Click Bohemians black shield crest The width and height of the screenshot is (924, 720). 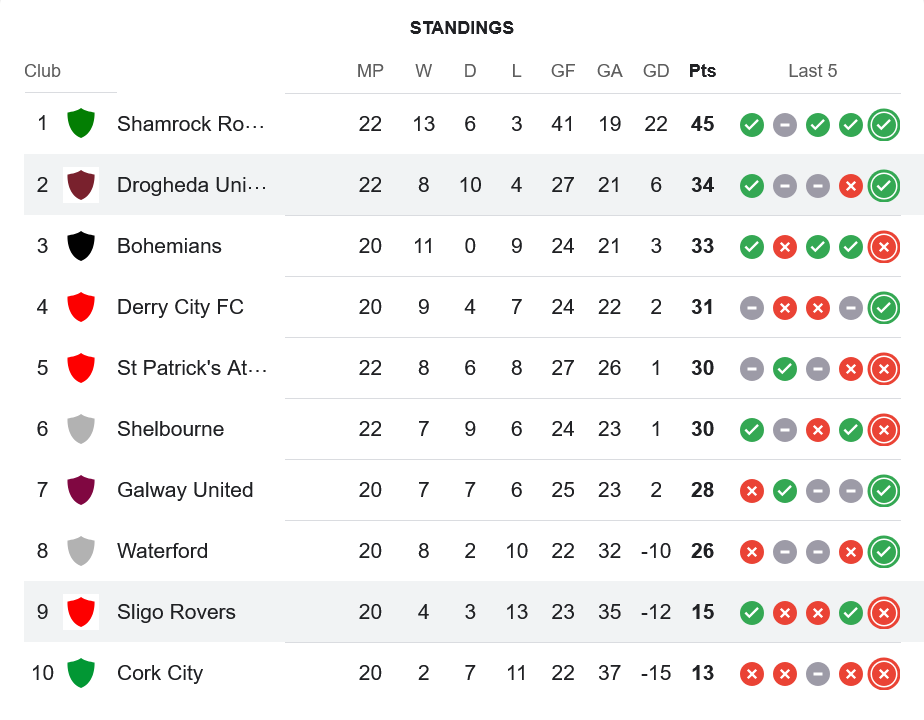click(80, 246)
